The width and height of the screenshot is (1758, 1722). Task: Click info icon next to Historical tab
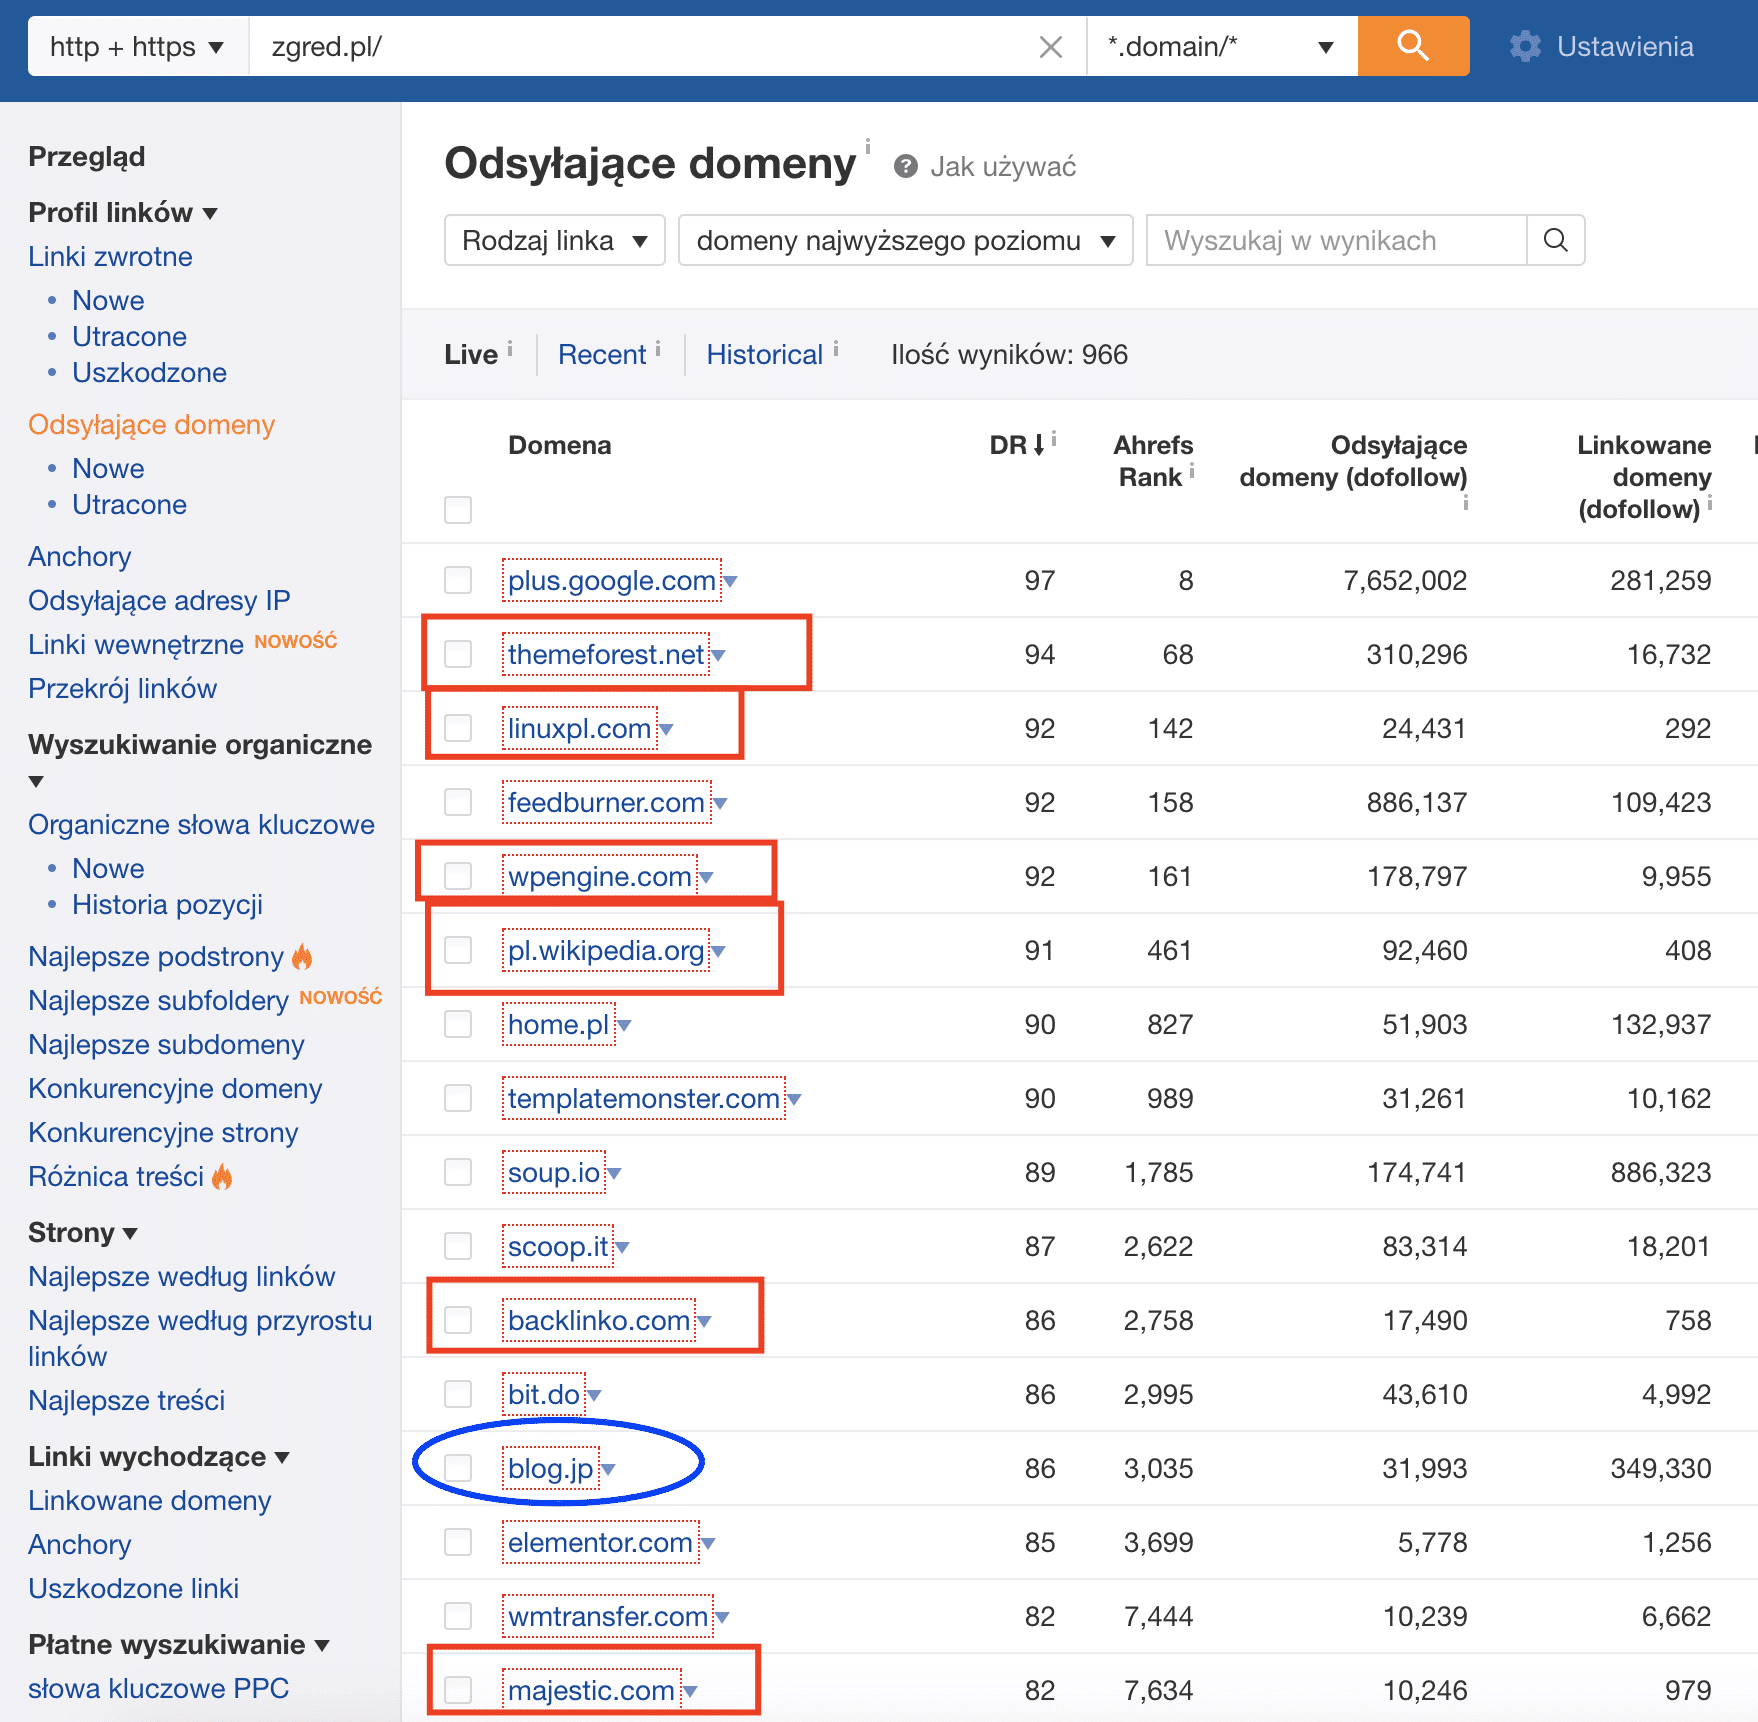click(x=836, y=348)
